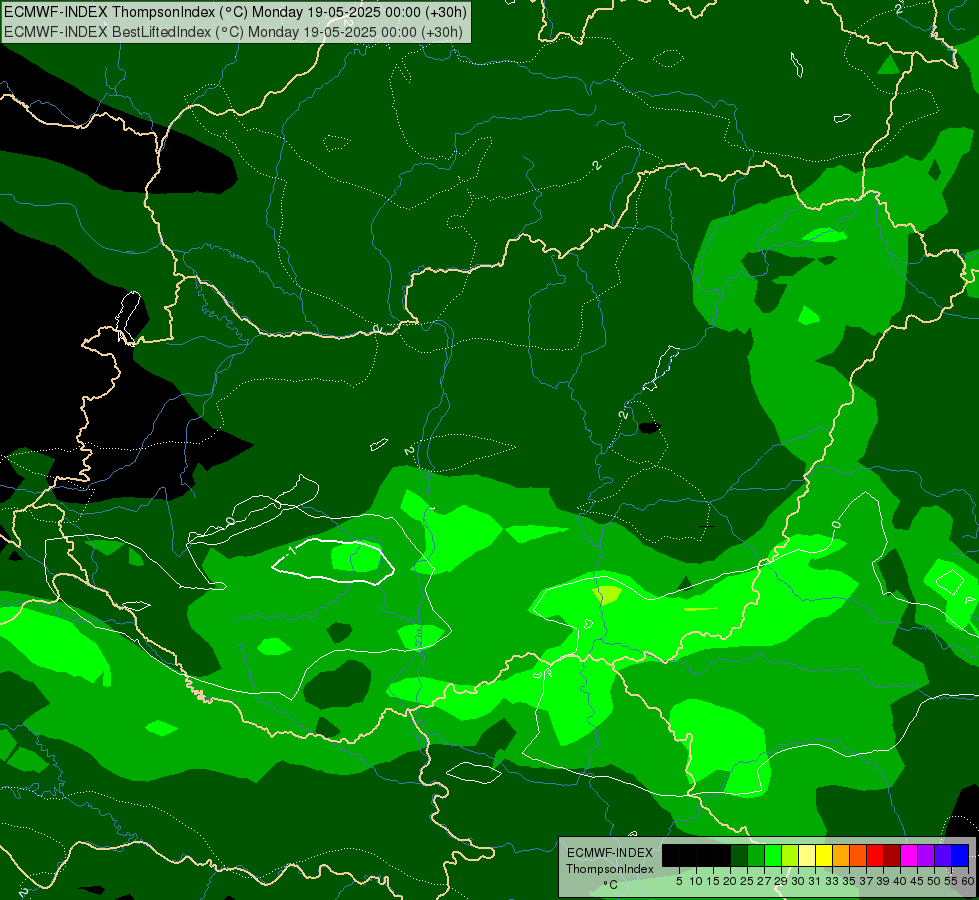
Task: Click the 'ThompsonIndex' label in the legend
Action: [x=609, y=869]
